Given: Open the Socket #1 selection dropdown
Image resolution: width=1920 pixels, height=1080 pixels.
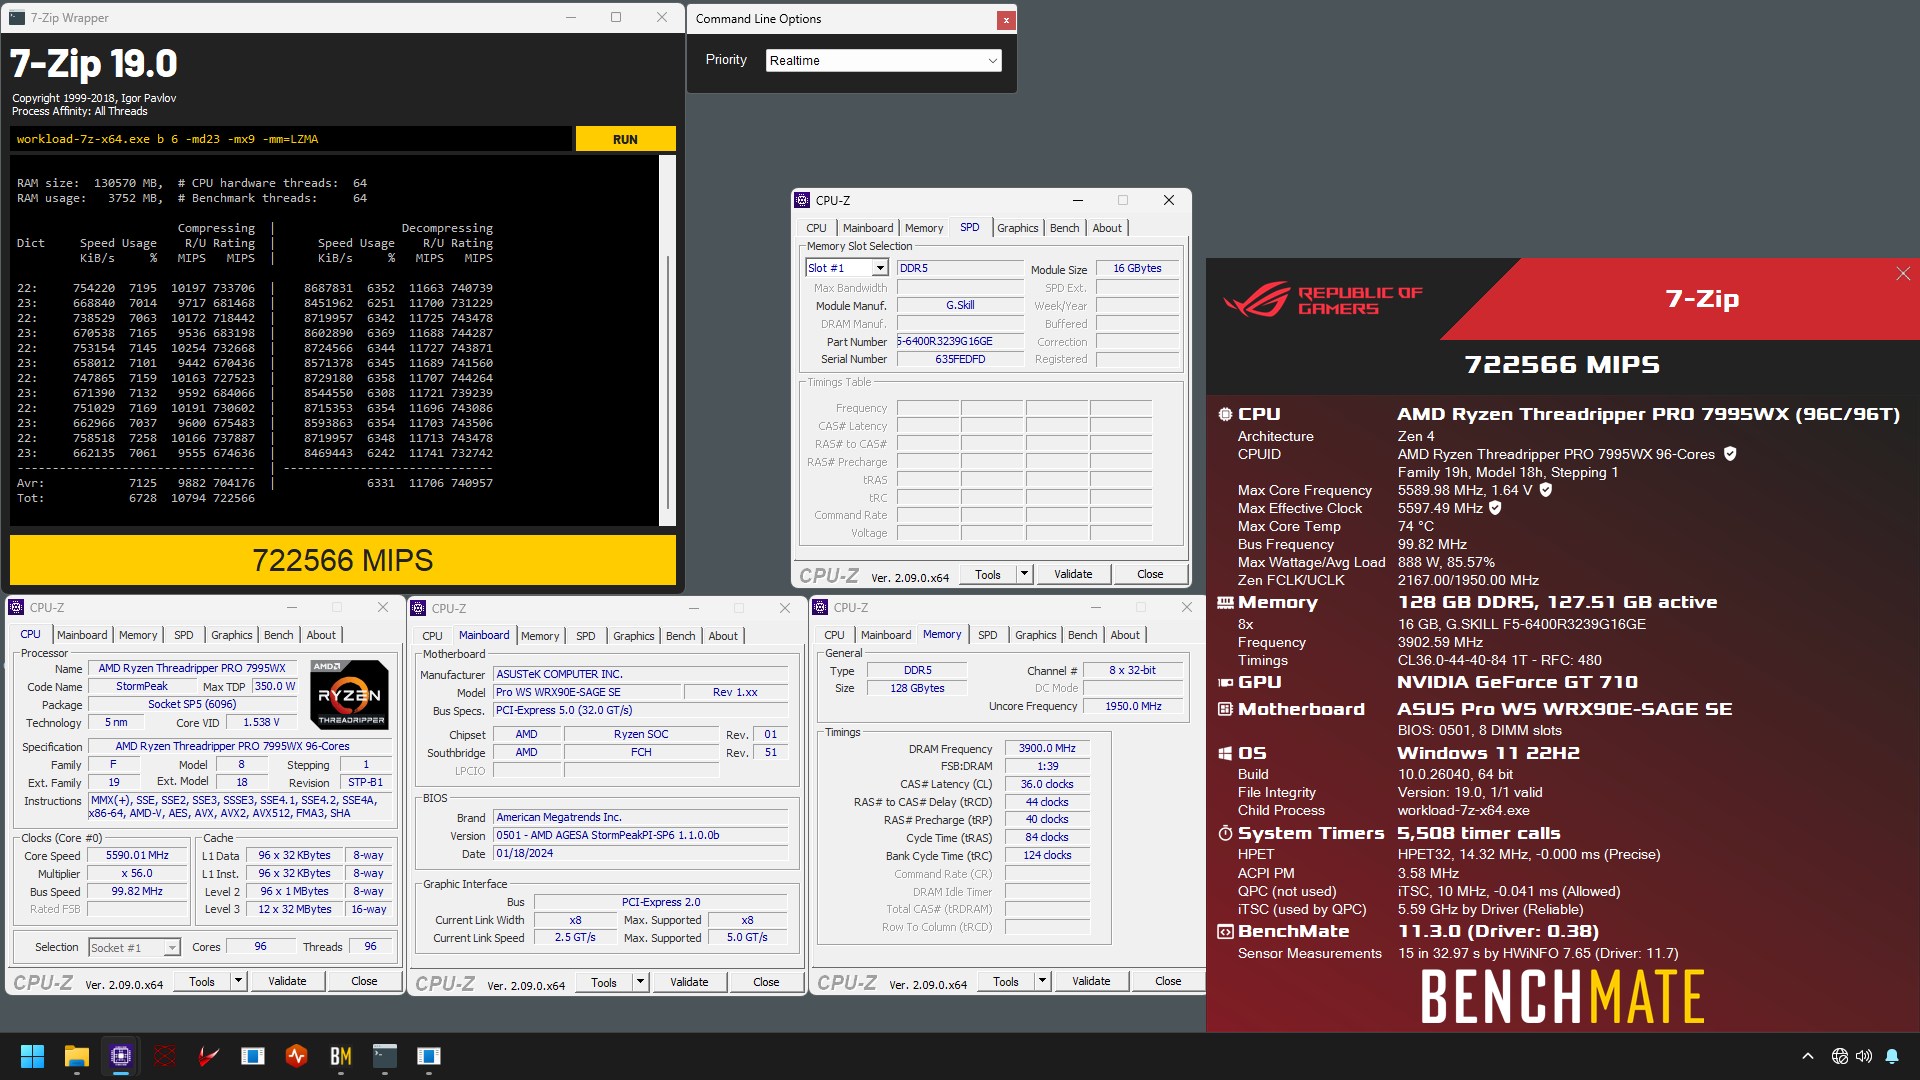Looking at the screenshot, I should 134,947.
